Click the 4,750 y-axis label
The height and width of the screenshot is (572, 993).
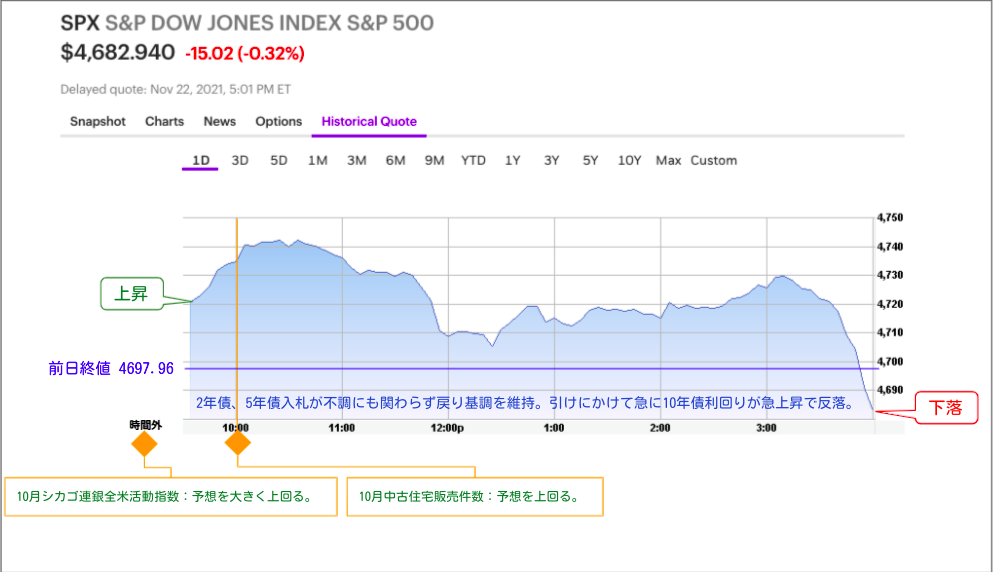(x=890, y=217)
